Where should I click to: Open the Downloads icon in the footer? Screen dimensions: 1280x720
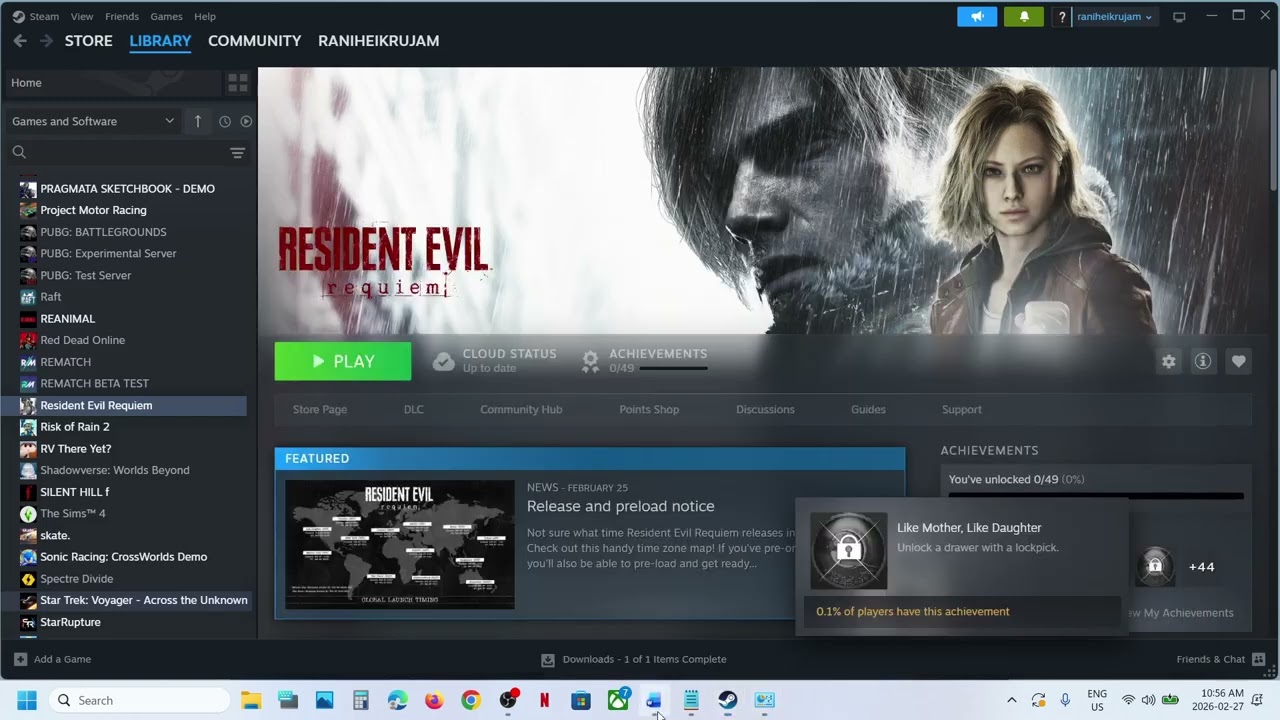click(x=548, y=660)
